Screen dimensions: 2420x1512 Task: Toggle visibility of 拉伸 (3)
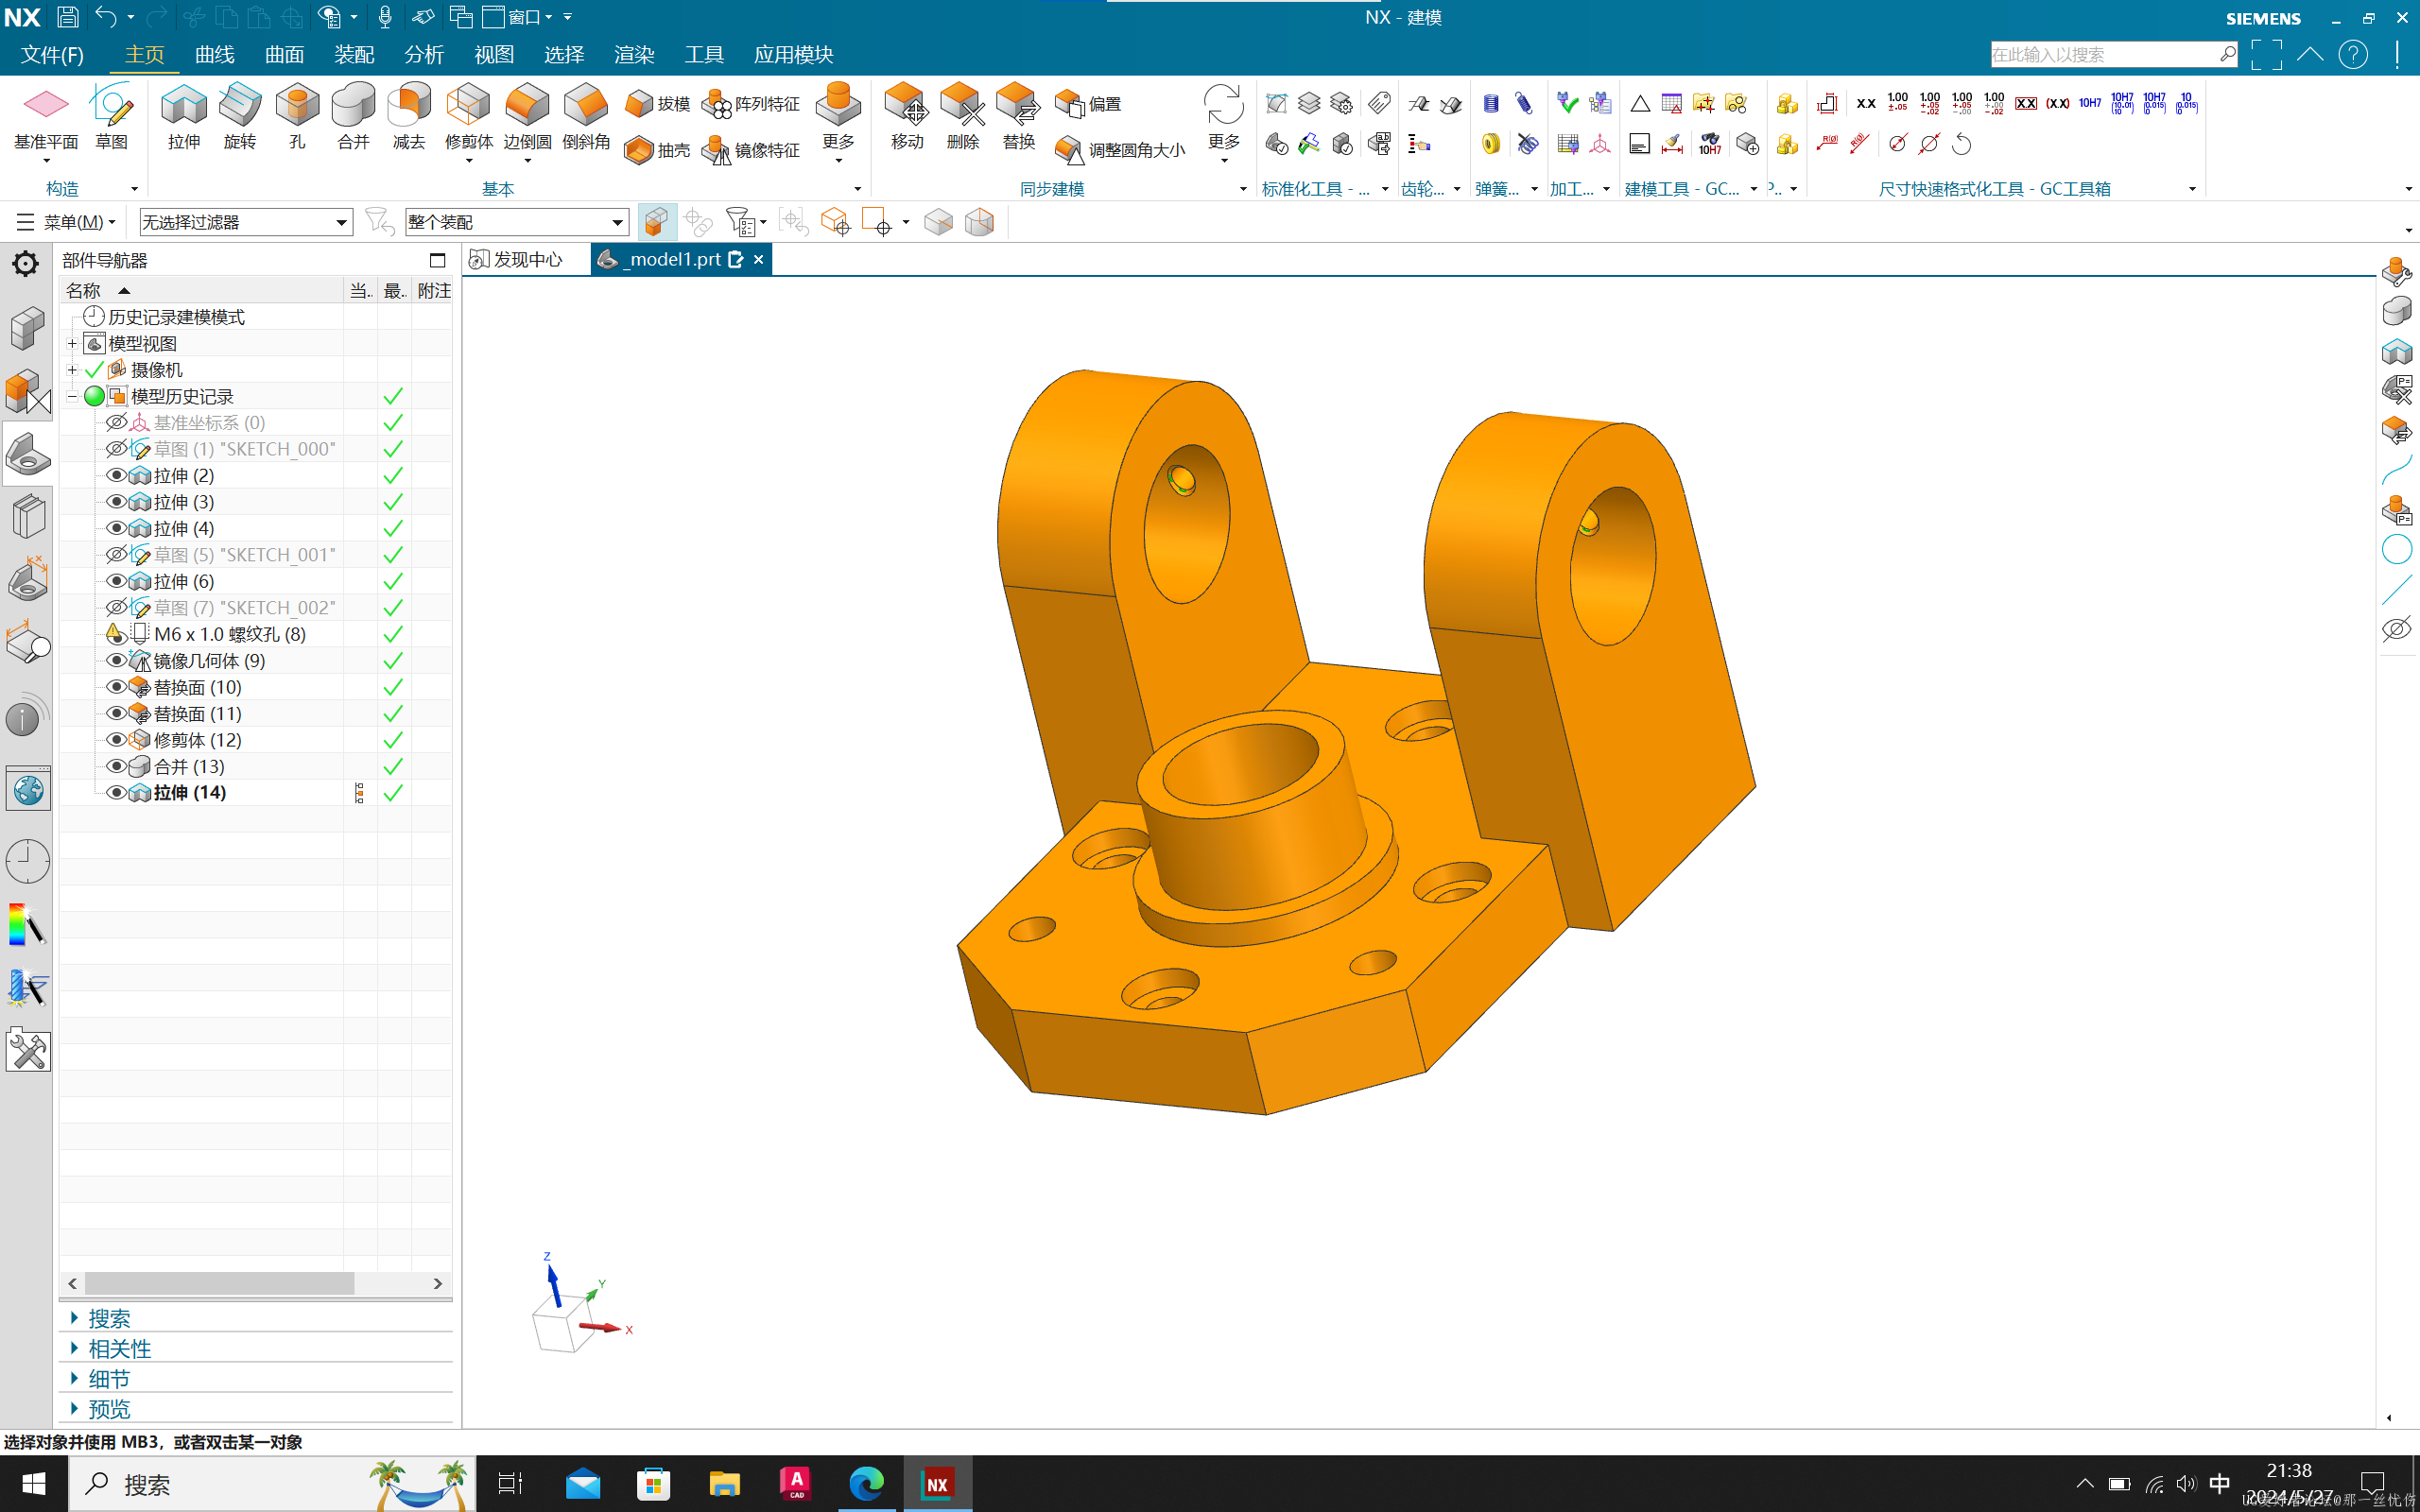[x=116, y=501]
